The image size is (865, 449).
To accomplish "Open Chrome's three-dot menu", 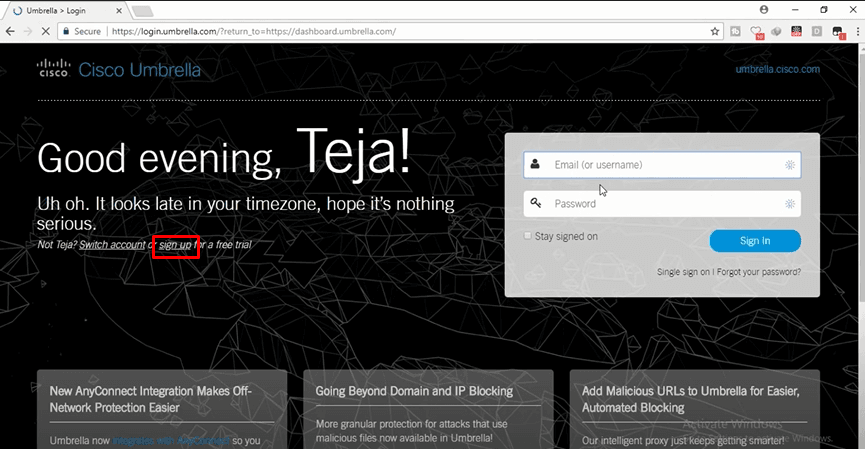I will point(857,31).
